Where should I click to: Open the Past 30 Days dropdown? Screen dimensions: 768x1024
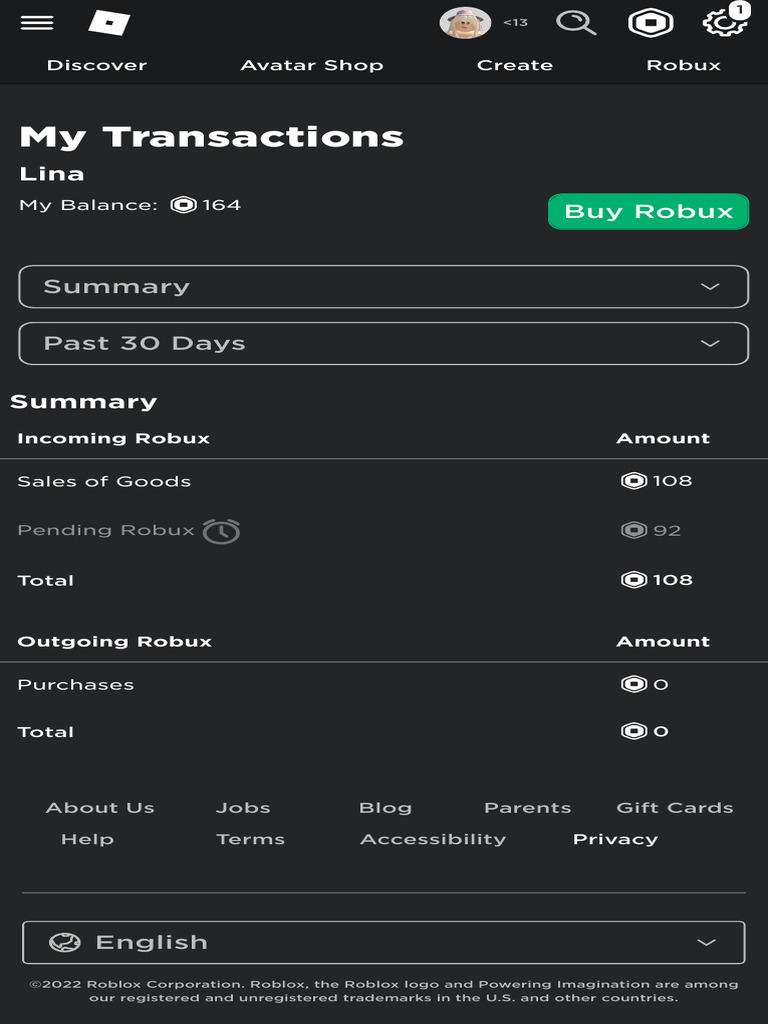tap(384, 343)
